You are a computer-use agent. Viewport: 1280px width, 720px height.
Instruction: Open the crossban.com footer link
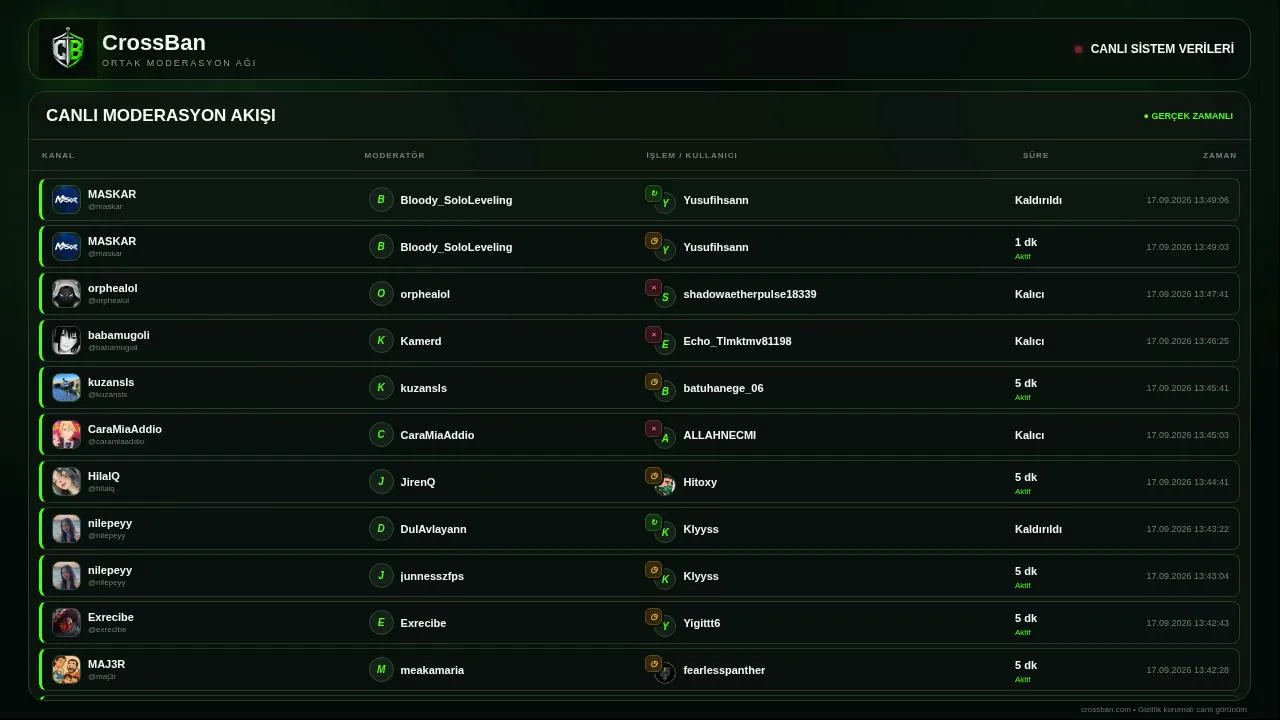(x=1106, y=709)
